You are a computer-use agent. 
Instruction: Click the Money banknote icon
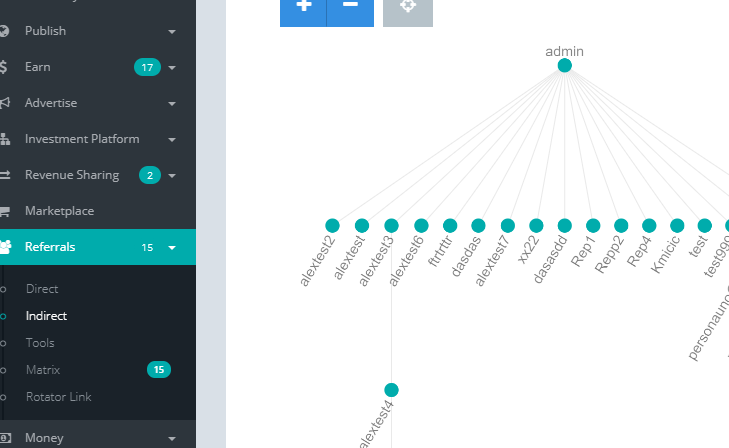pyautogui.click(x=5, y=438)
